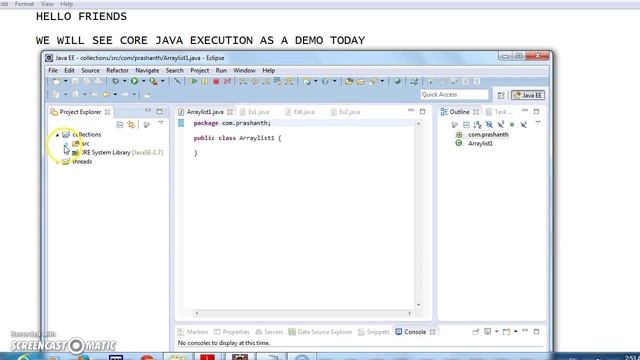Open dropdown next to External Tools icon

(162, 81)
